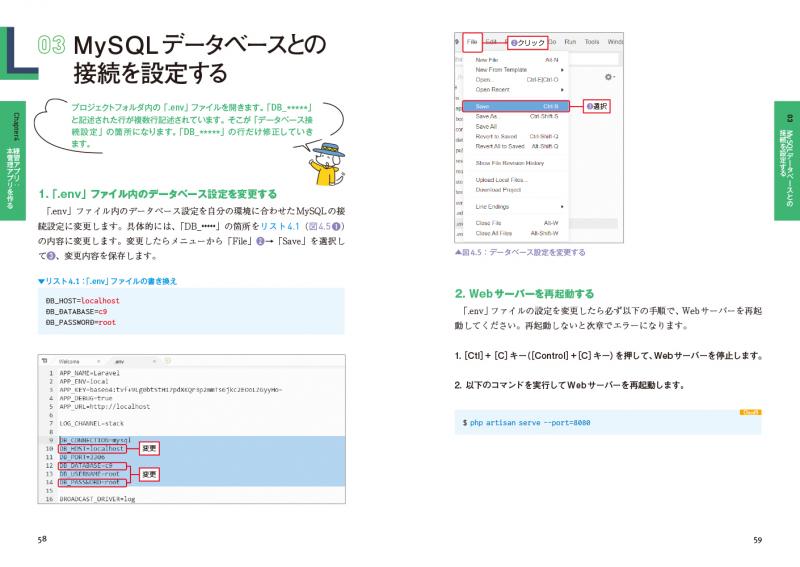Click line BROADCAST_DRIVER=log in the editor
The width and height of the screenshot is (800, 567).
(x=97, y=499)
